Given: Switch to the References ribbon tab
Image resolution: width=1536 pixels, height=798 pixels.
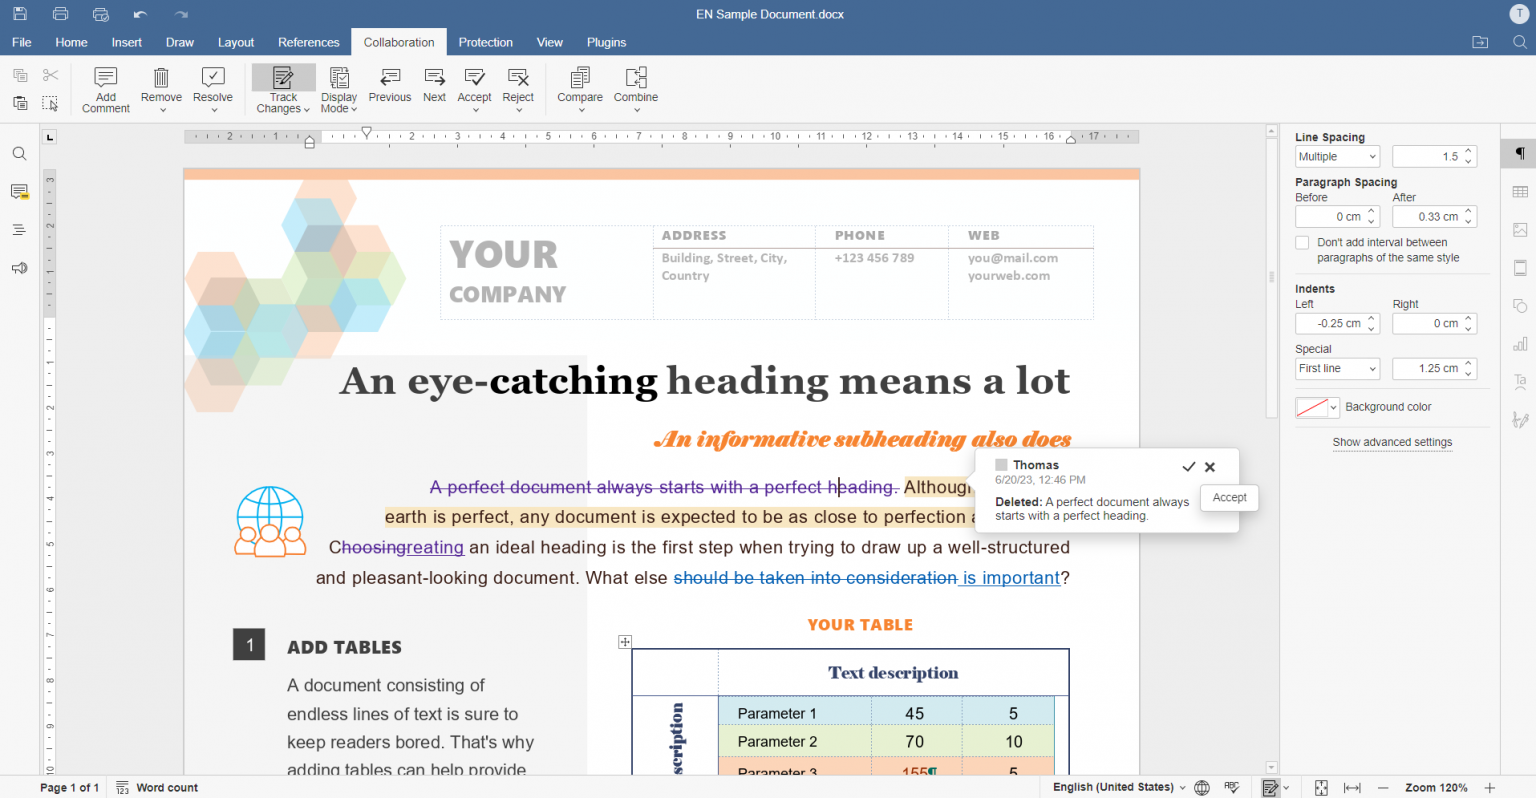Looking at the screenshot, I should (x=308, y=42).
